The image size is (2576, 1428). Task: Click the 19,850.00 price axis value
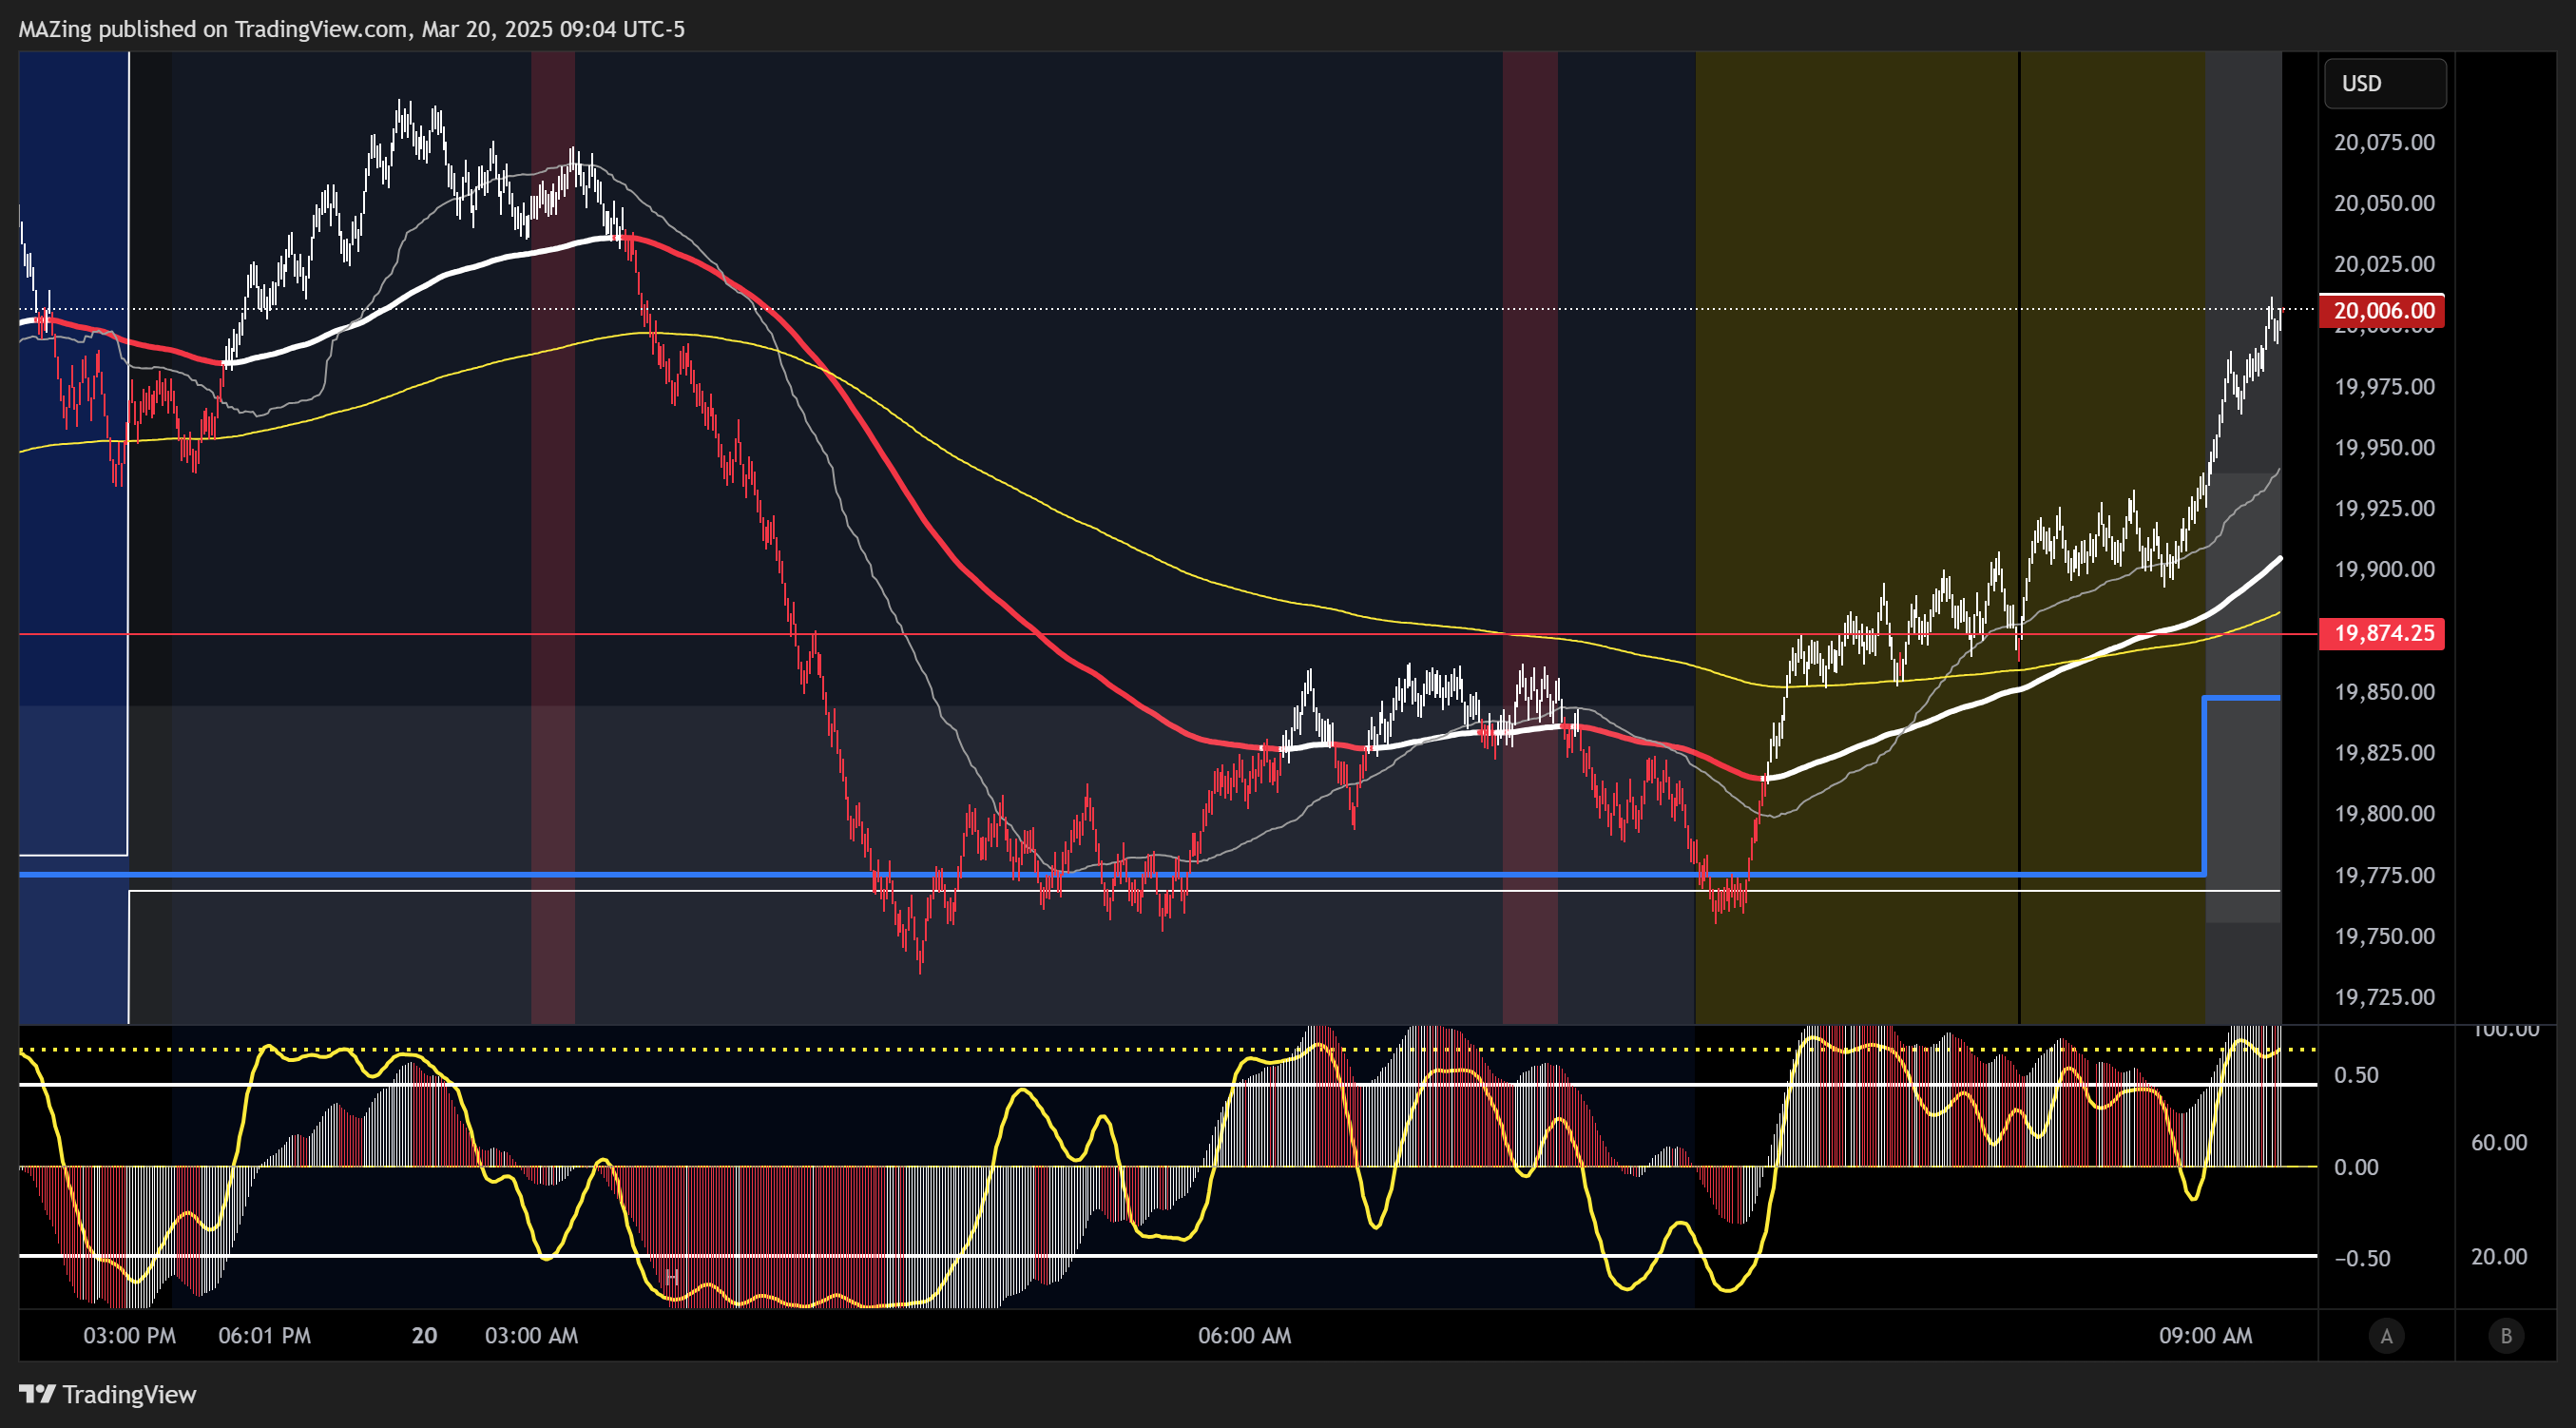2384,691
